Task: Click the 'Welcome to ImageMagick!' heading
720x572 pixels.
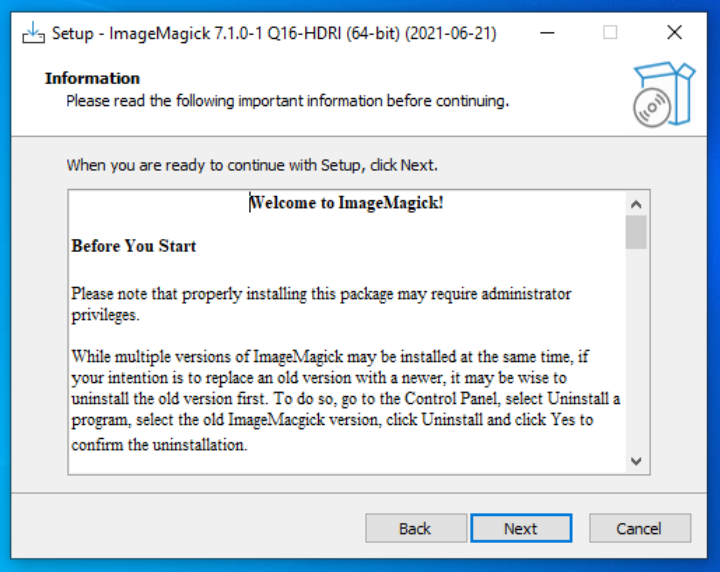Action: pos(346,202)
